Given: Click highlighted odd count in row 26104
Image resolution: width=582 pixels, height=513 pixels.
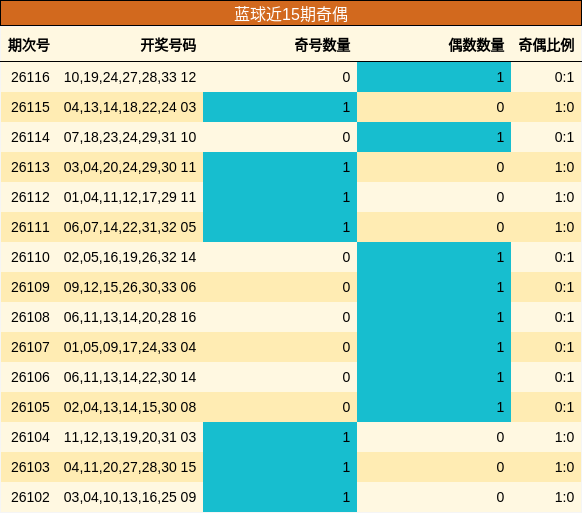Looking at the screenshot, I should point(280,437).
